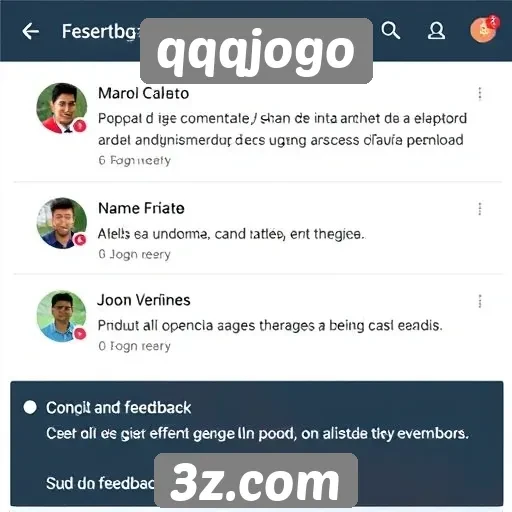512x512 pixels.
Task: Click the notification badge on the top-right avatar
Action: [493, 22]
